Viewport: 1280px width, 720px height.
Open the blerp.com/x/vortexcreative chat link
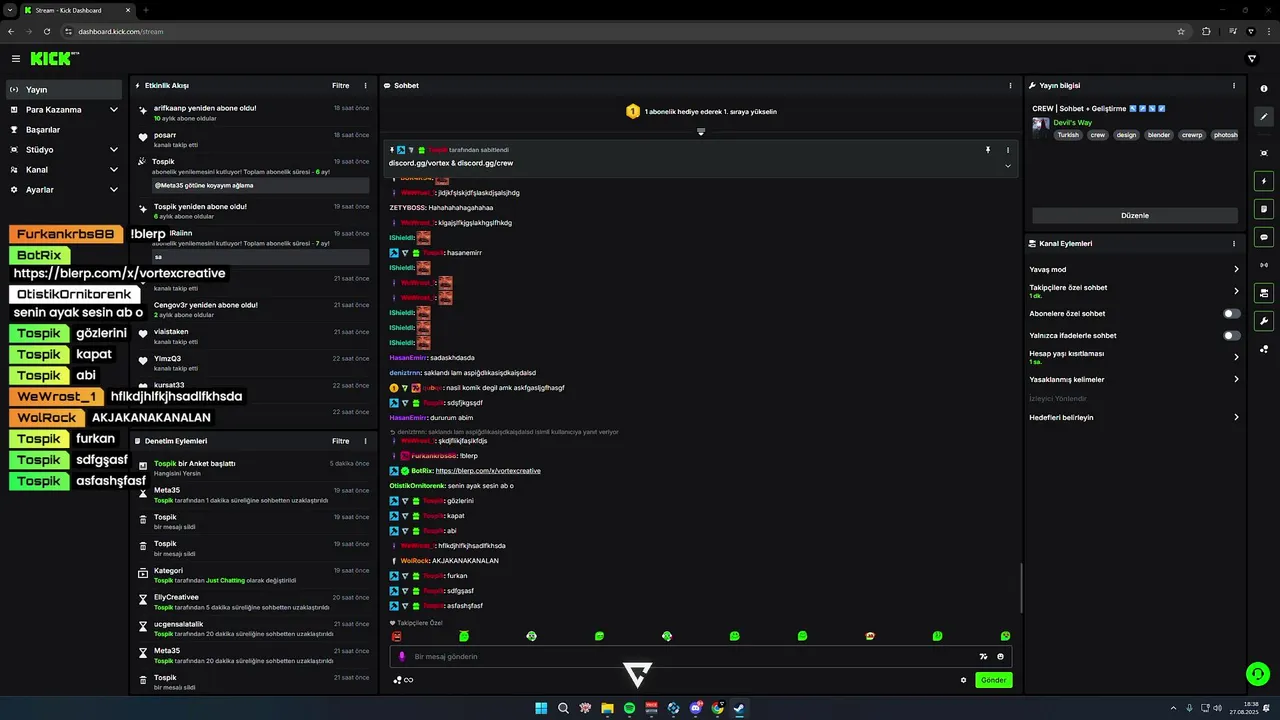pos(488,471)
